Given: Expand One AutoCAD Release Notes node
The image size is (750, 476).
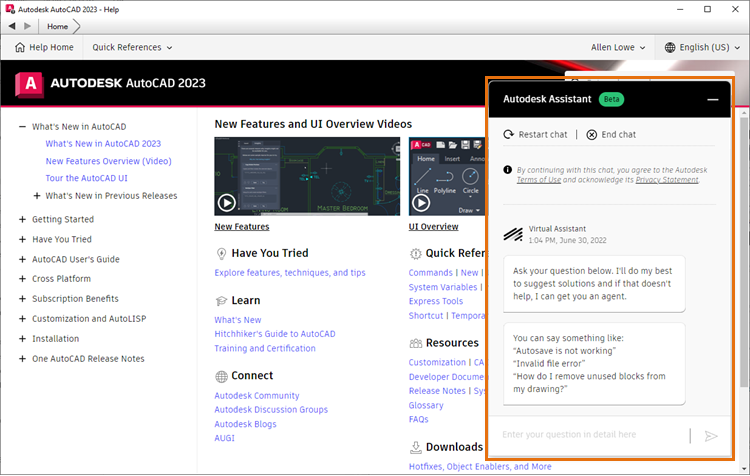Looking at the screenshot, I should (x=22, y=359).
